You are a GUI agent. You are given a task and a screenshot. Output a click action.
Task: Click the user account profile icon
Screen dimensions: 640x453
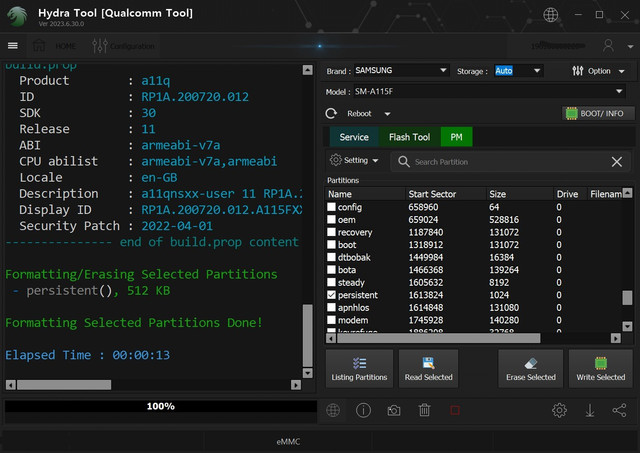(608, 46)
